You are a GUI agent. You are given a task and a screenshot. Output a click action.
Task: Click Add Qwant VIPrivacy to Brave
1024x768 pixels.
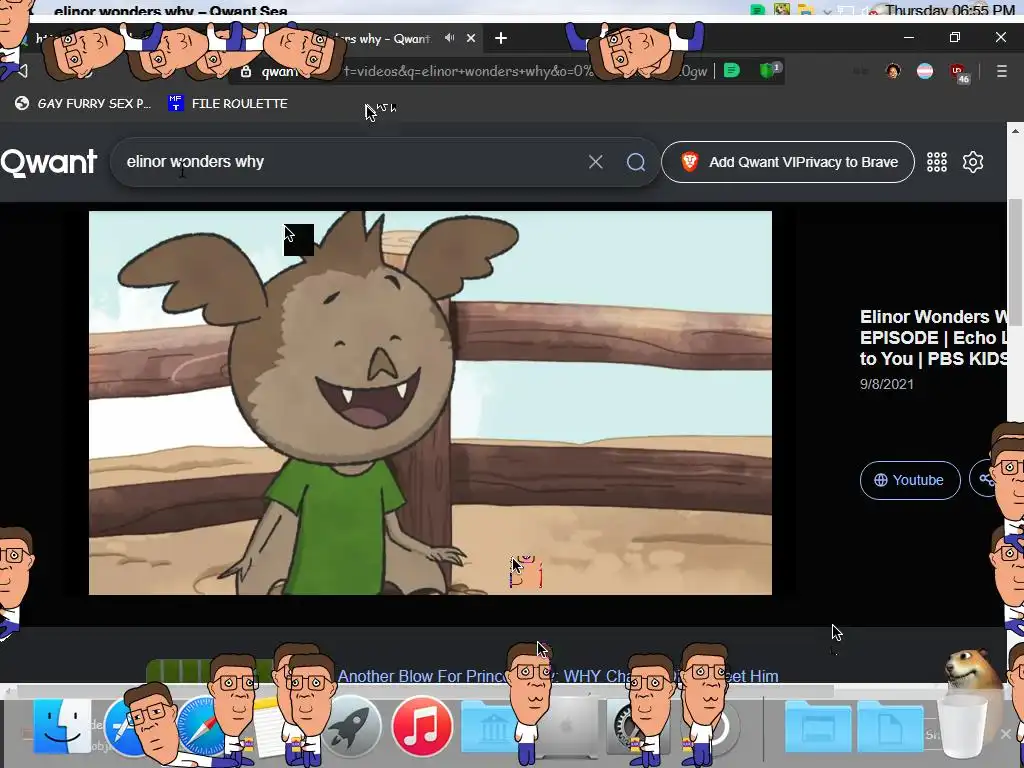(788, 162)
